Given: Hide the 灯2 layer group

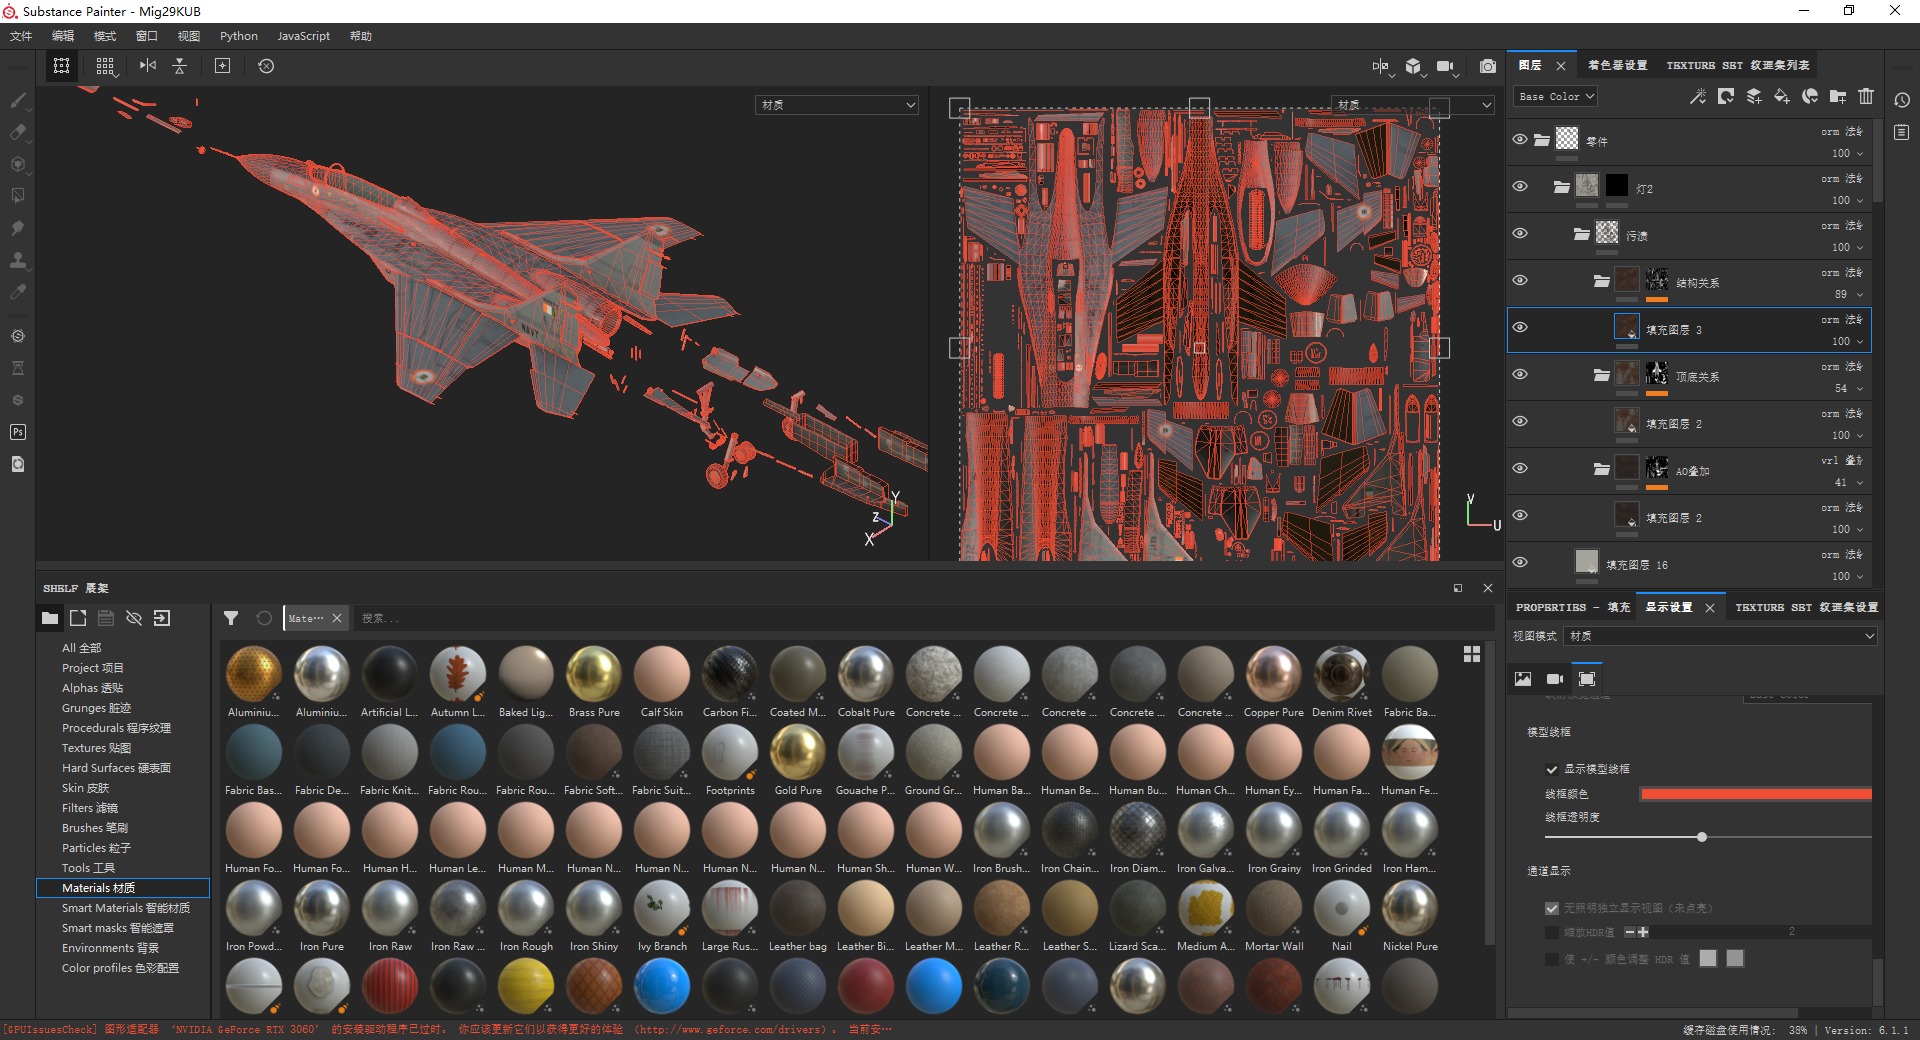Looking at the screenshot, I should 1520,187.
